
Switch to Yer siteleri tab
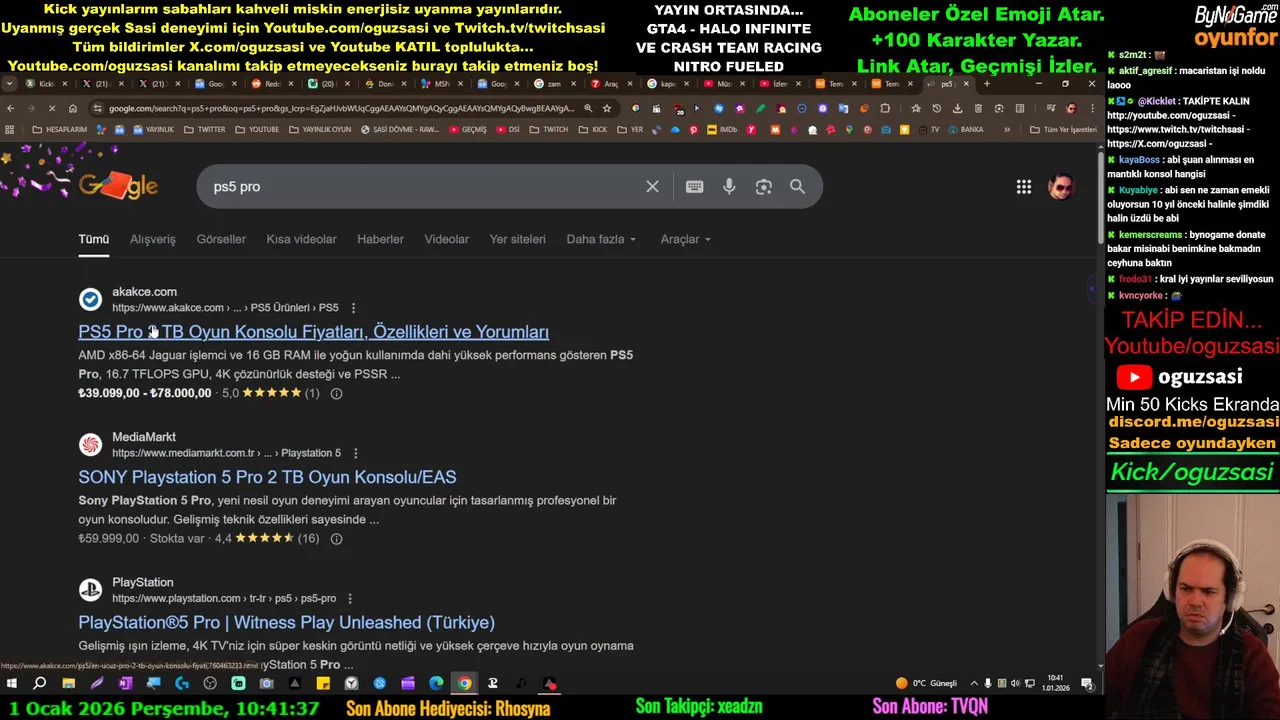517,239
